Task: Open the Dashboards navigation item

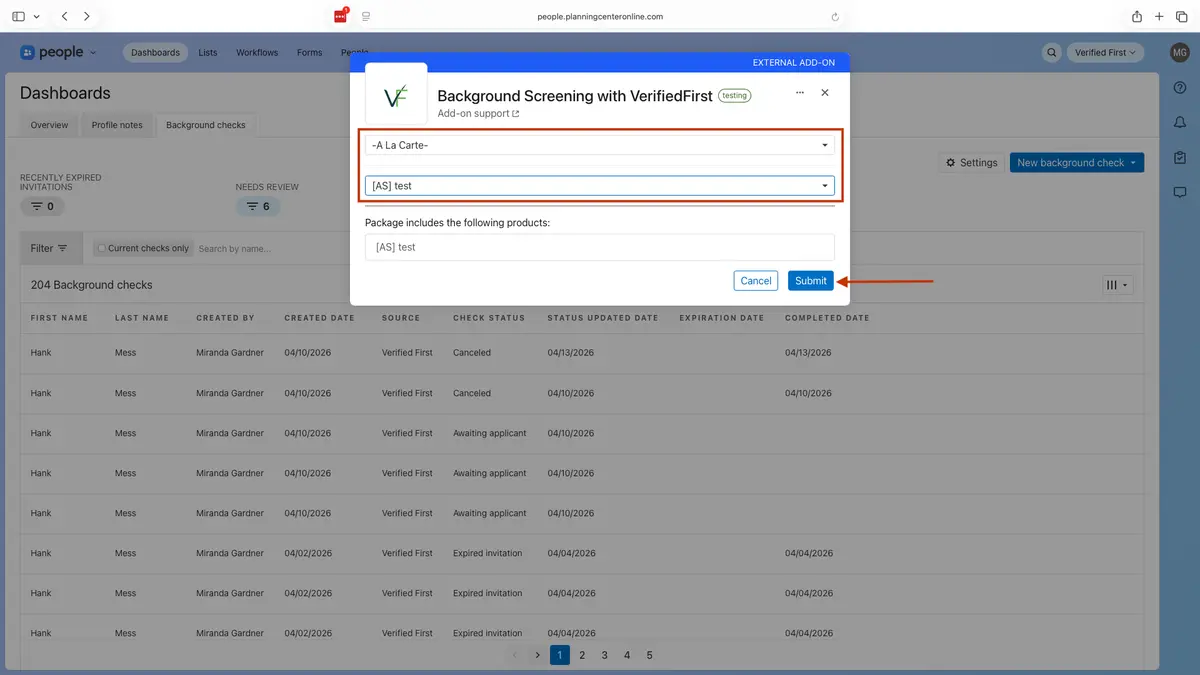Action: coord(155,53)
